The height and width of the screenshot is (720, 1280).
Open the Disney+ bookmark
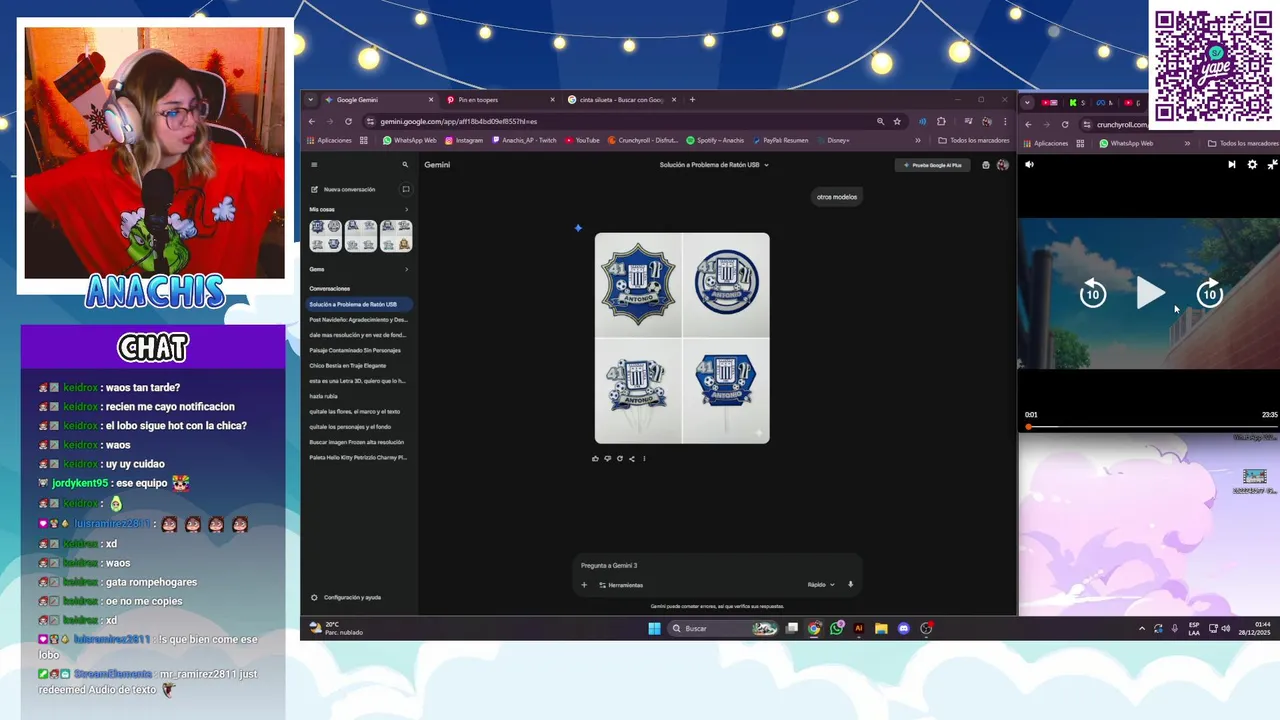[833, 140]
